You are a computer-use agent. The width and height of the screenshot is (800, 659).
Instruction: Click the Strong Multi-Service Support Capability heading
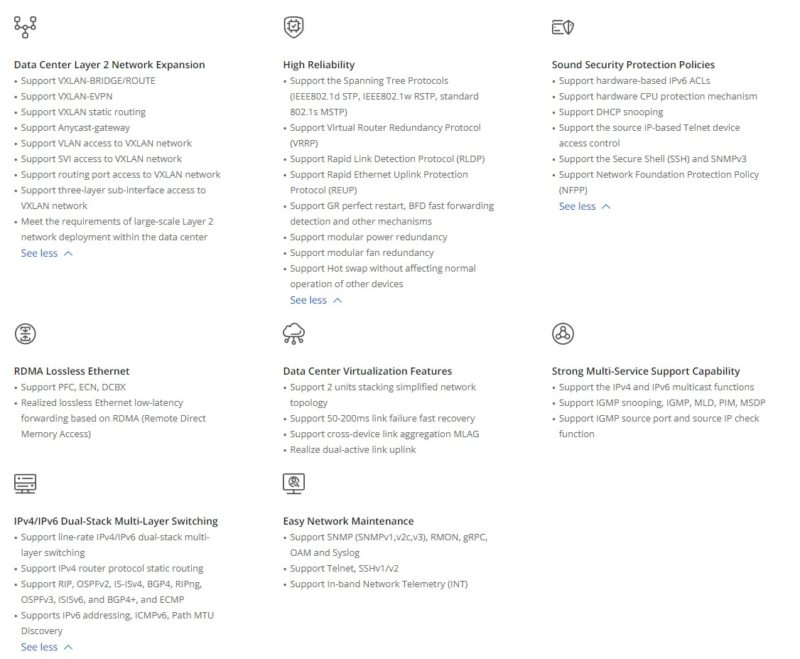click(x=645, y=371)
